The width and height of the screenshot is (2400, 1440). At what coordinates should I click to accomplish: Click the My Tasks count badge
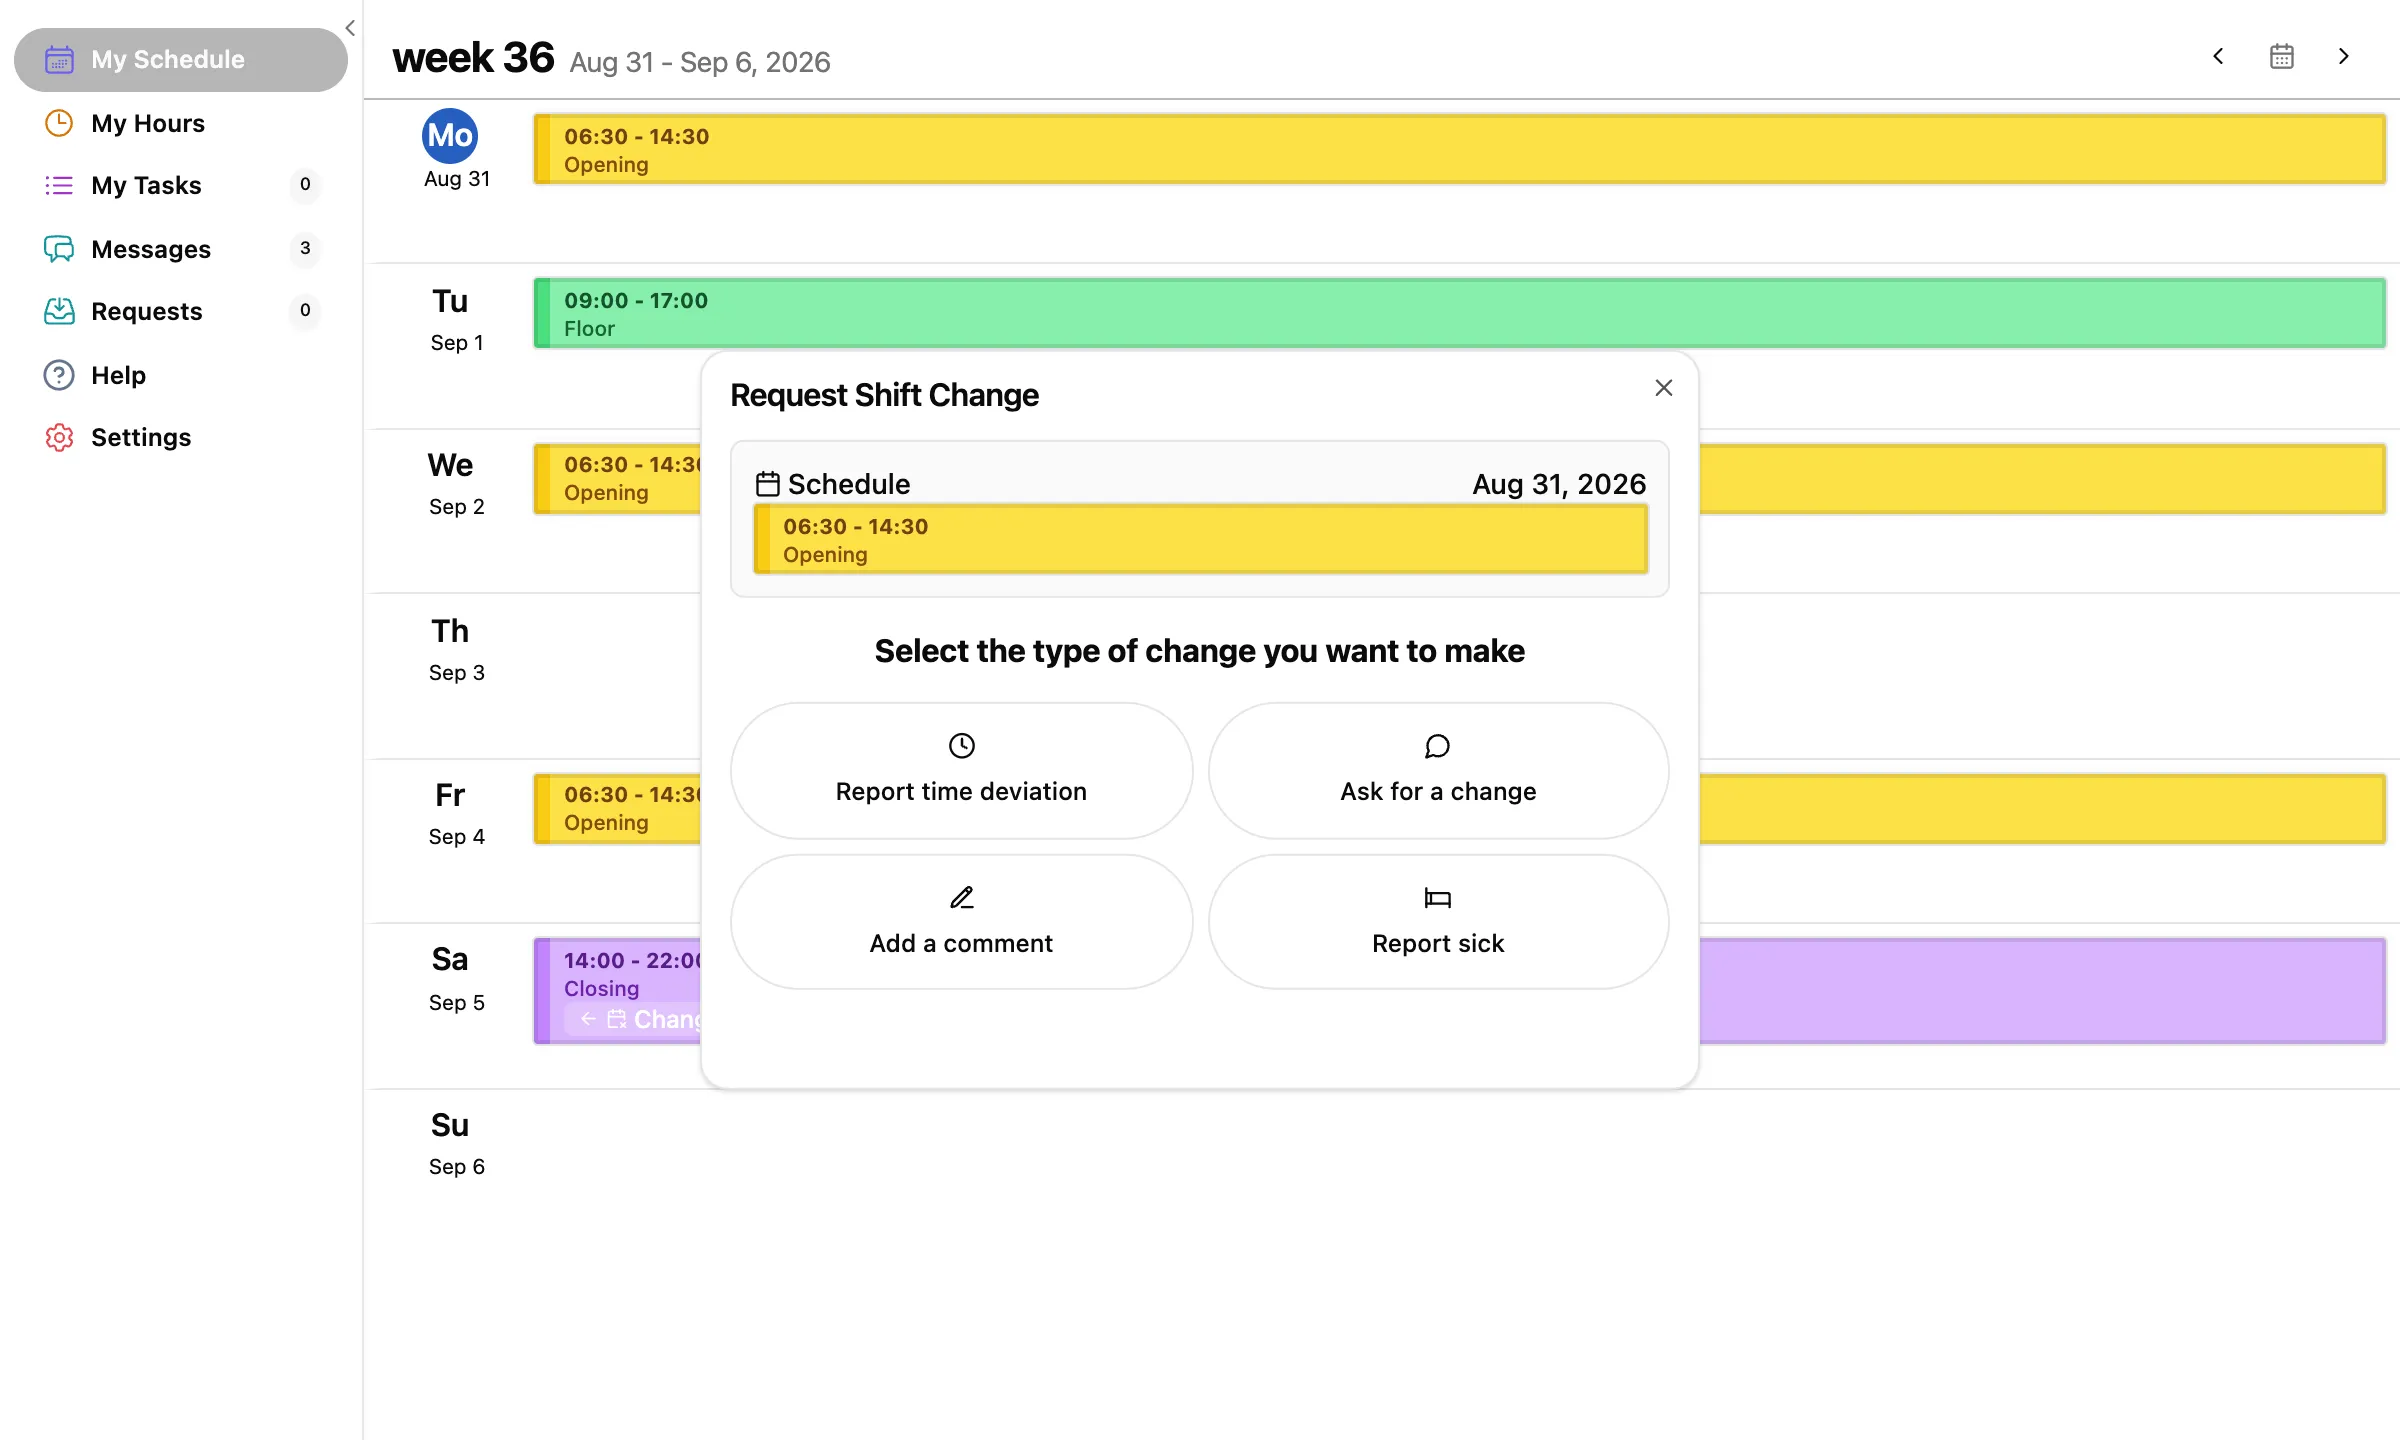(305, 185)
